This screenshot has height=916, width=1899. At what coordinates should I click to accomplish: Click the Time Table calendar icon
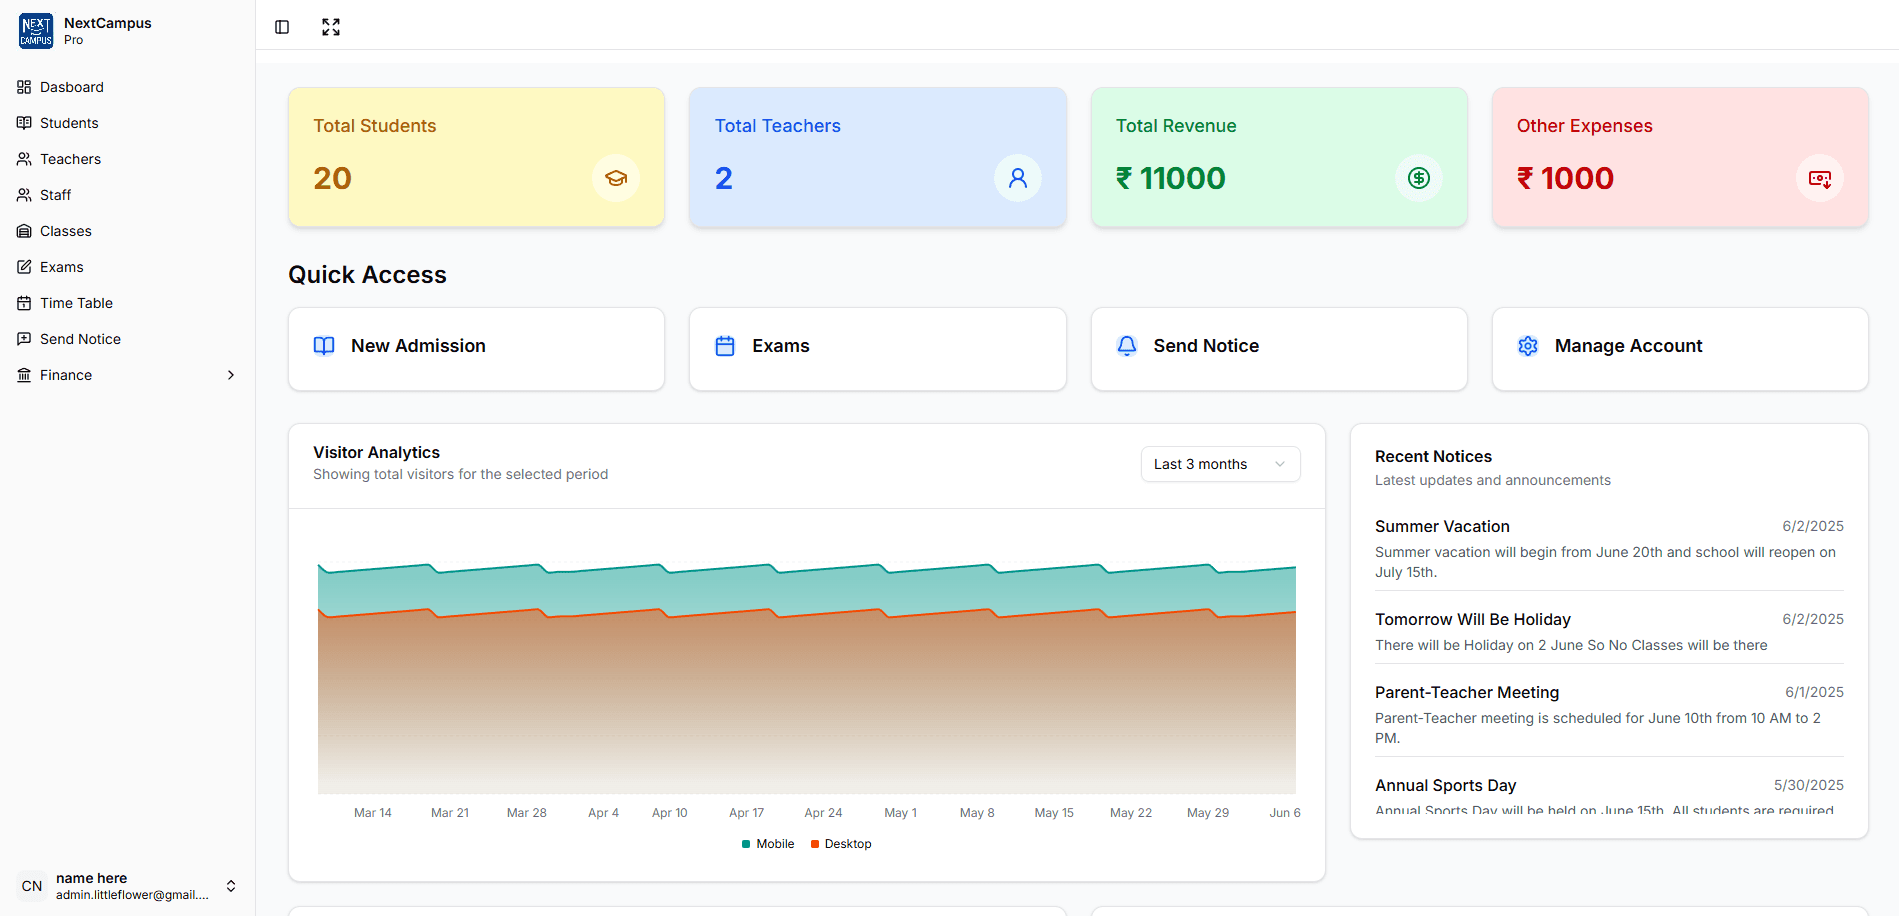[x=24, y=303]
